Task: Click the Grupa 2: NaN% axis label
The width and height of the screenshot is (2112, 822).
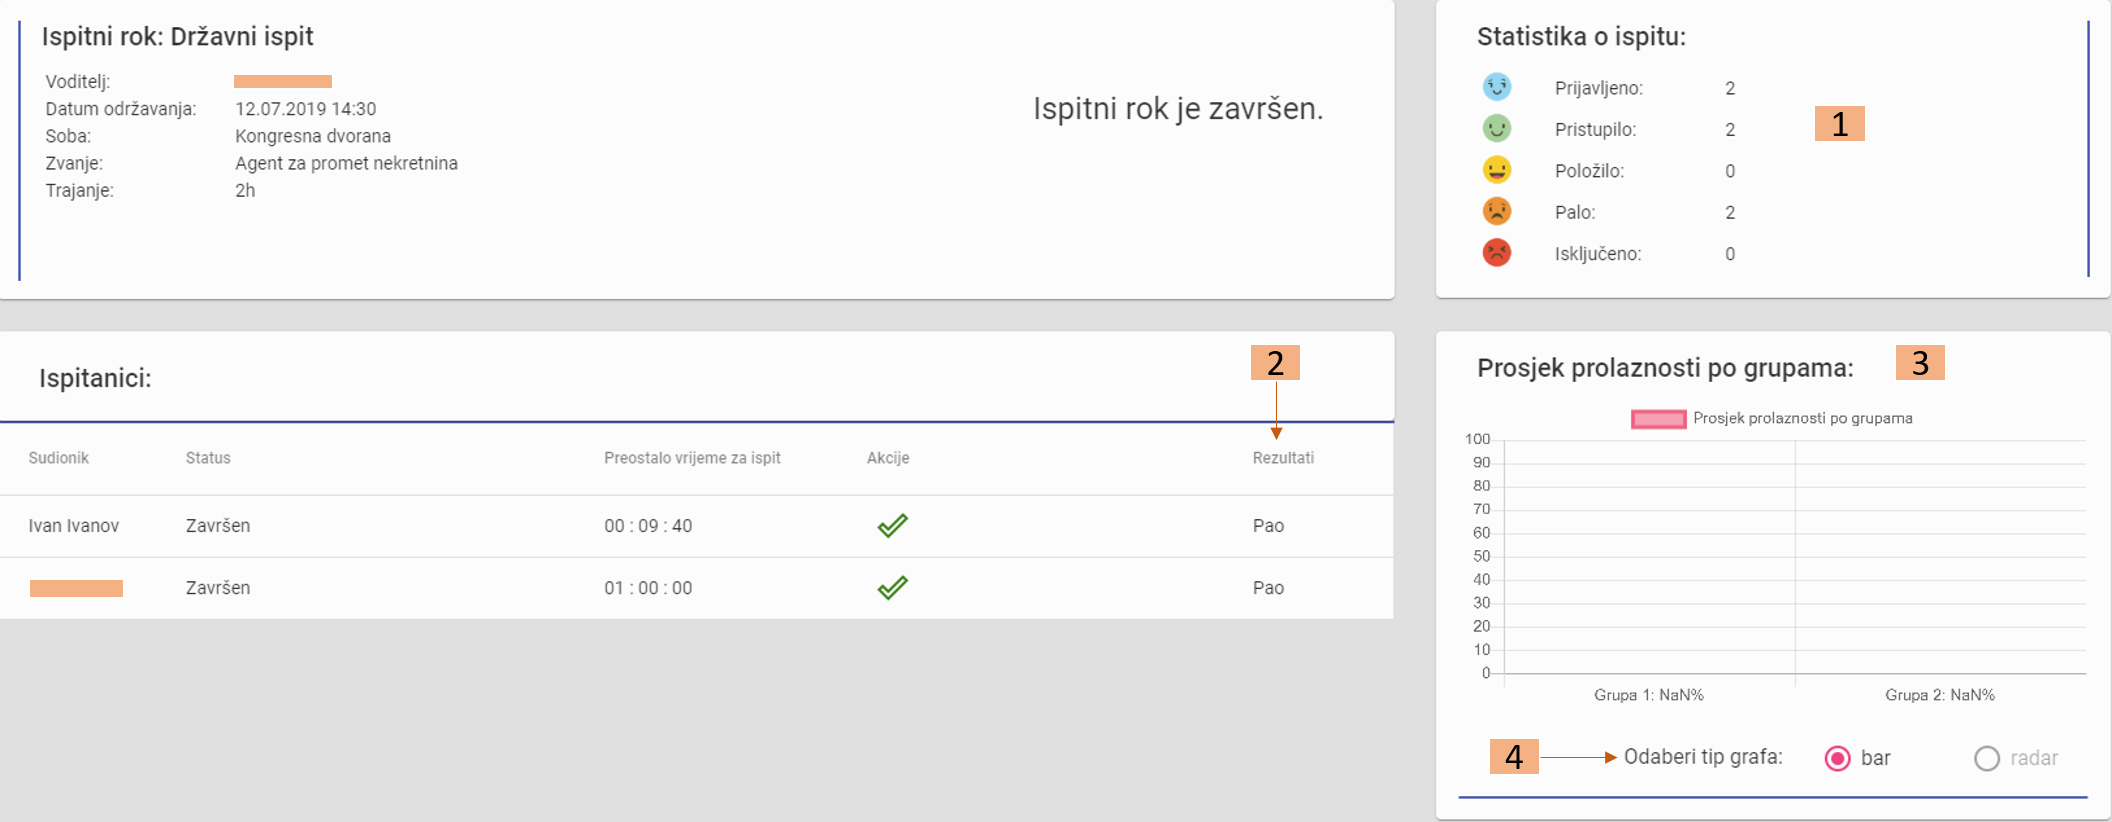Action: point(1939,695)
